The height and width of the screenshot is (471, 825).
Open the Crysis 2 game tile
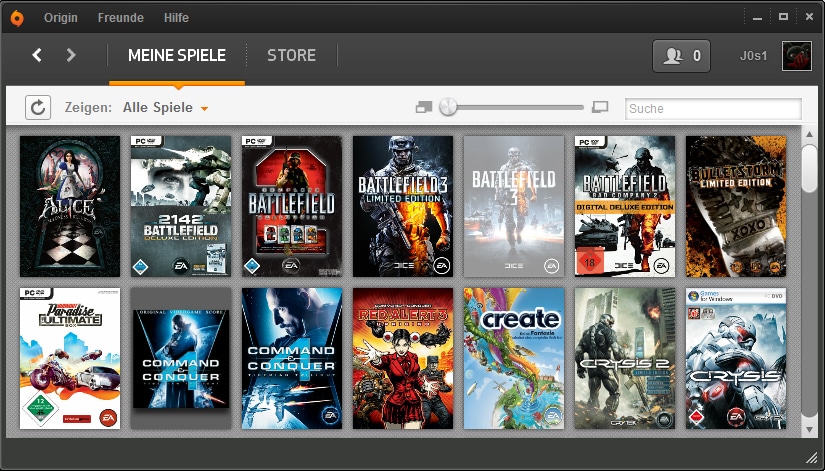(x=625, y=359)
